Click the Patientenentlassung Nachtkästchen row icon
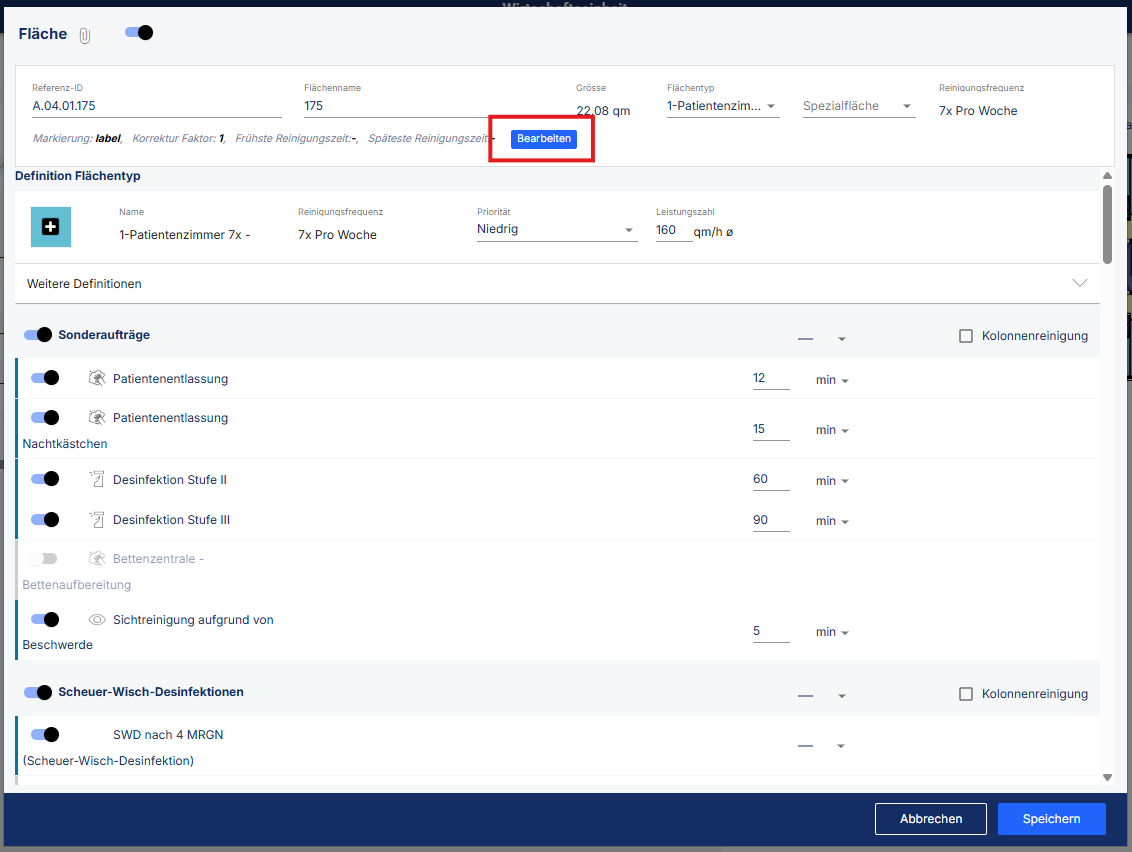This screenshot has width=1132, height=852. (x=97, y=418)
